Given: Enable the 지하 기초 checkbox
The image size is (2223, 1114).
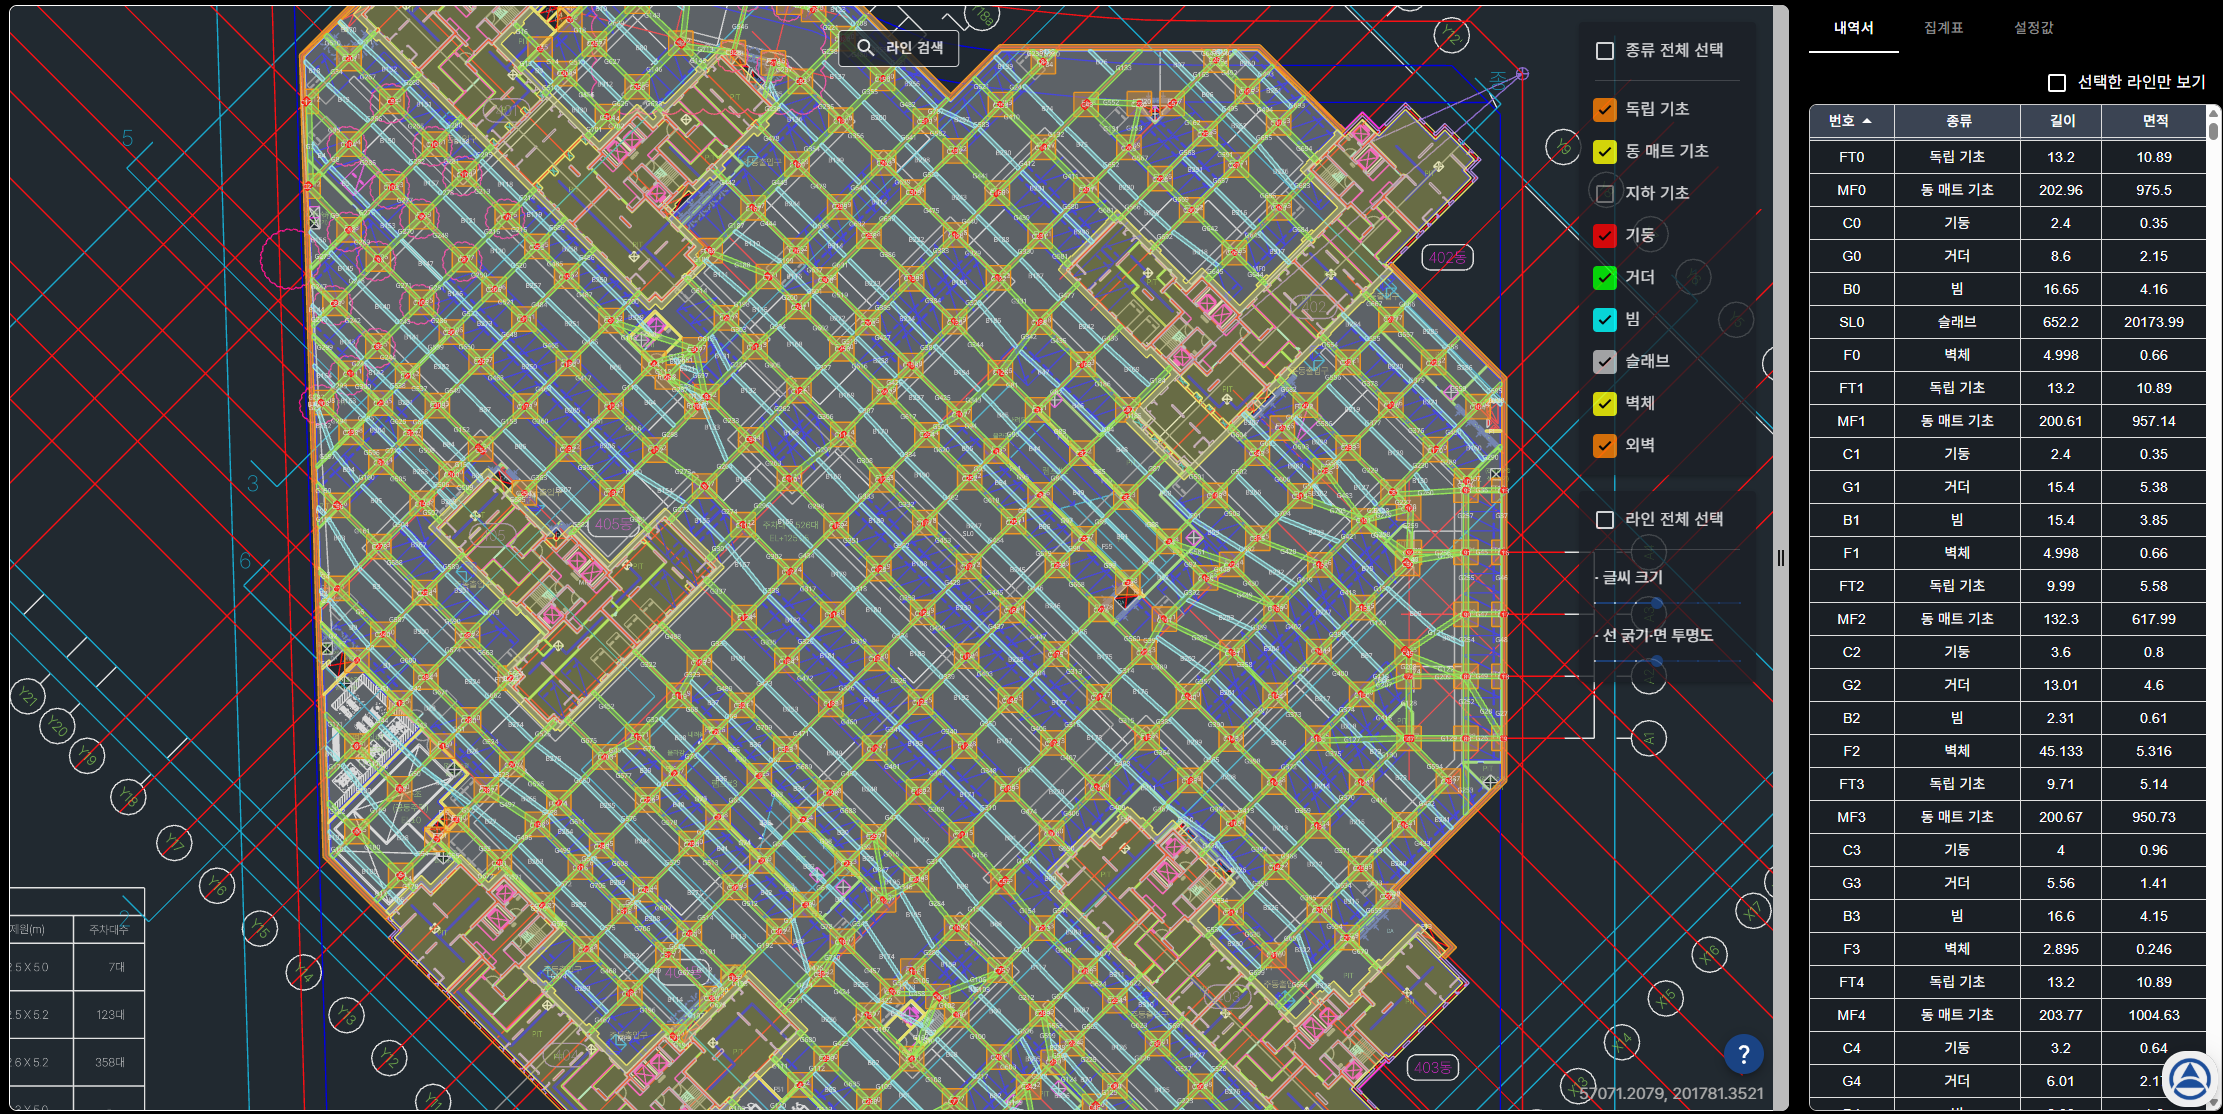Looking at the screenshot, I should click(1604, 193).
